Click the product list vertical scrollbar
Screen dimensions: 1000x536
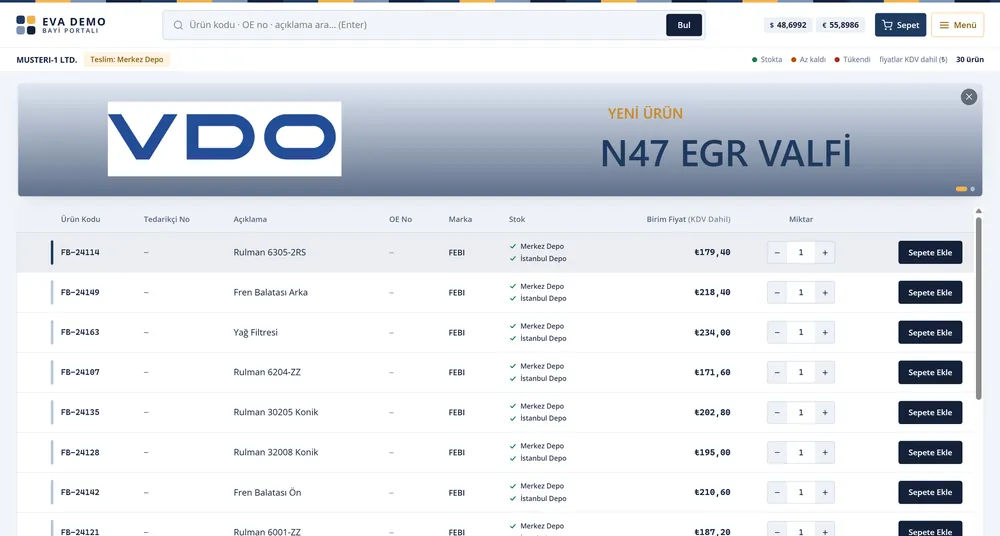978,309
